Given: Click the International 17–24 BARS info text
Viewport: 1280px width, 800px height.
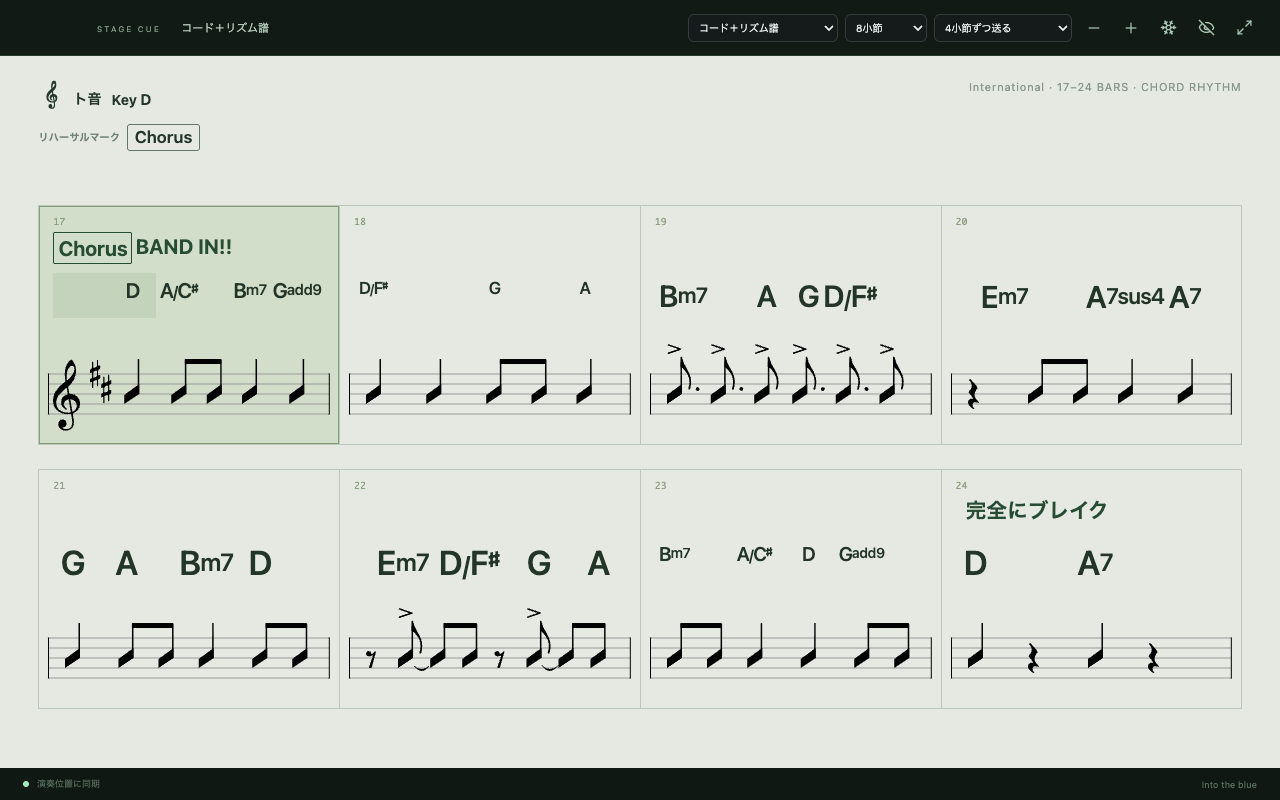Looking at the screenshot, I should [x=1105, y=87].
